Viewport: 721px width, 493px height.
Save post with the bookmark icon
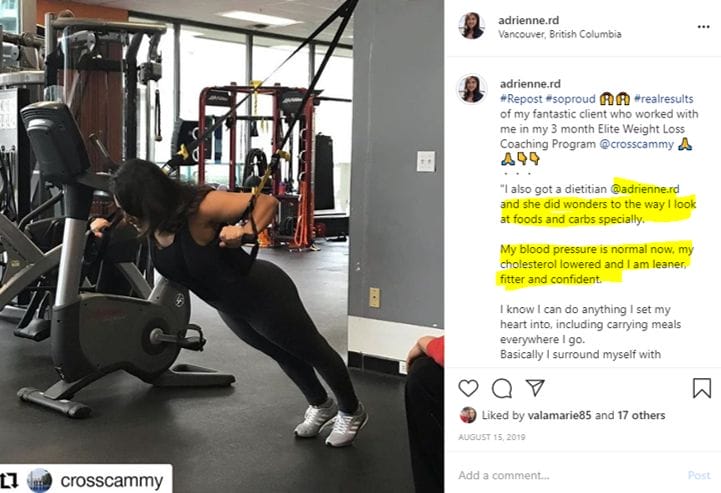point(702,388)
